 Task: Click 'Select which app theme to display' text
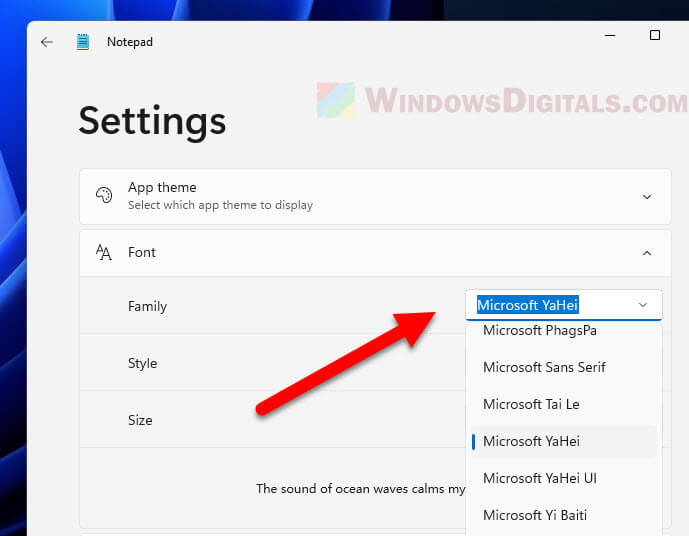tap(220, 205)
